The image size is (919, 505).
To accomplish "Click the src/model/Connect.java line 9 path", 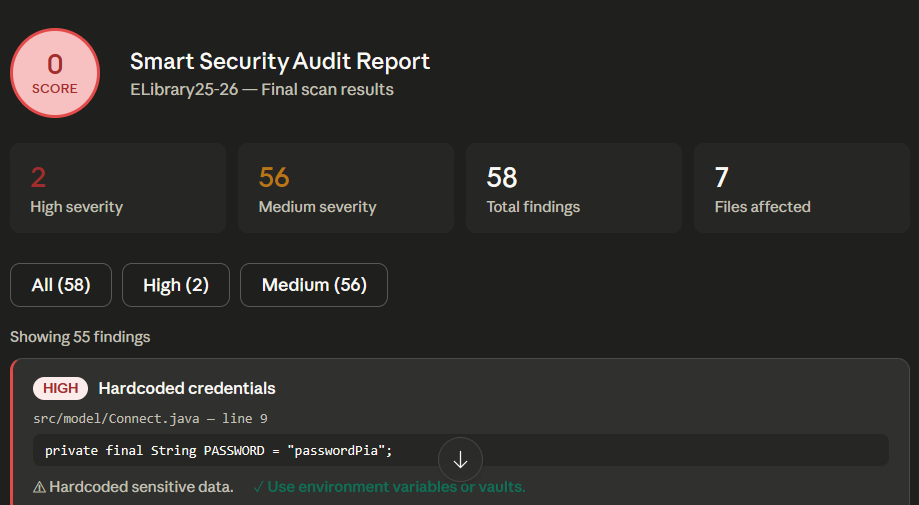I will coord(151,418).
